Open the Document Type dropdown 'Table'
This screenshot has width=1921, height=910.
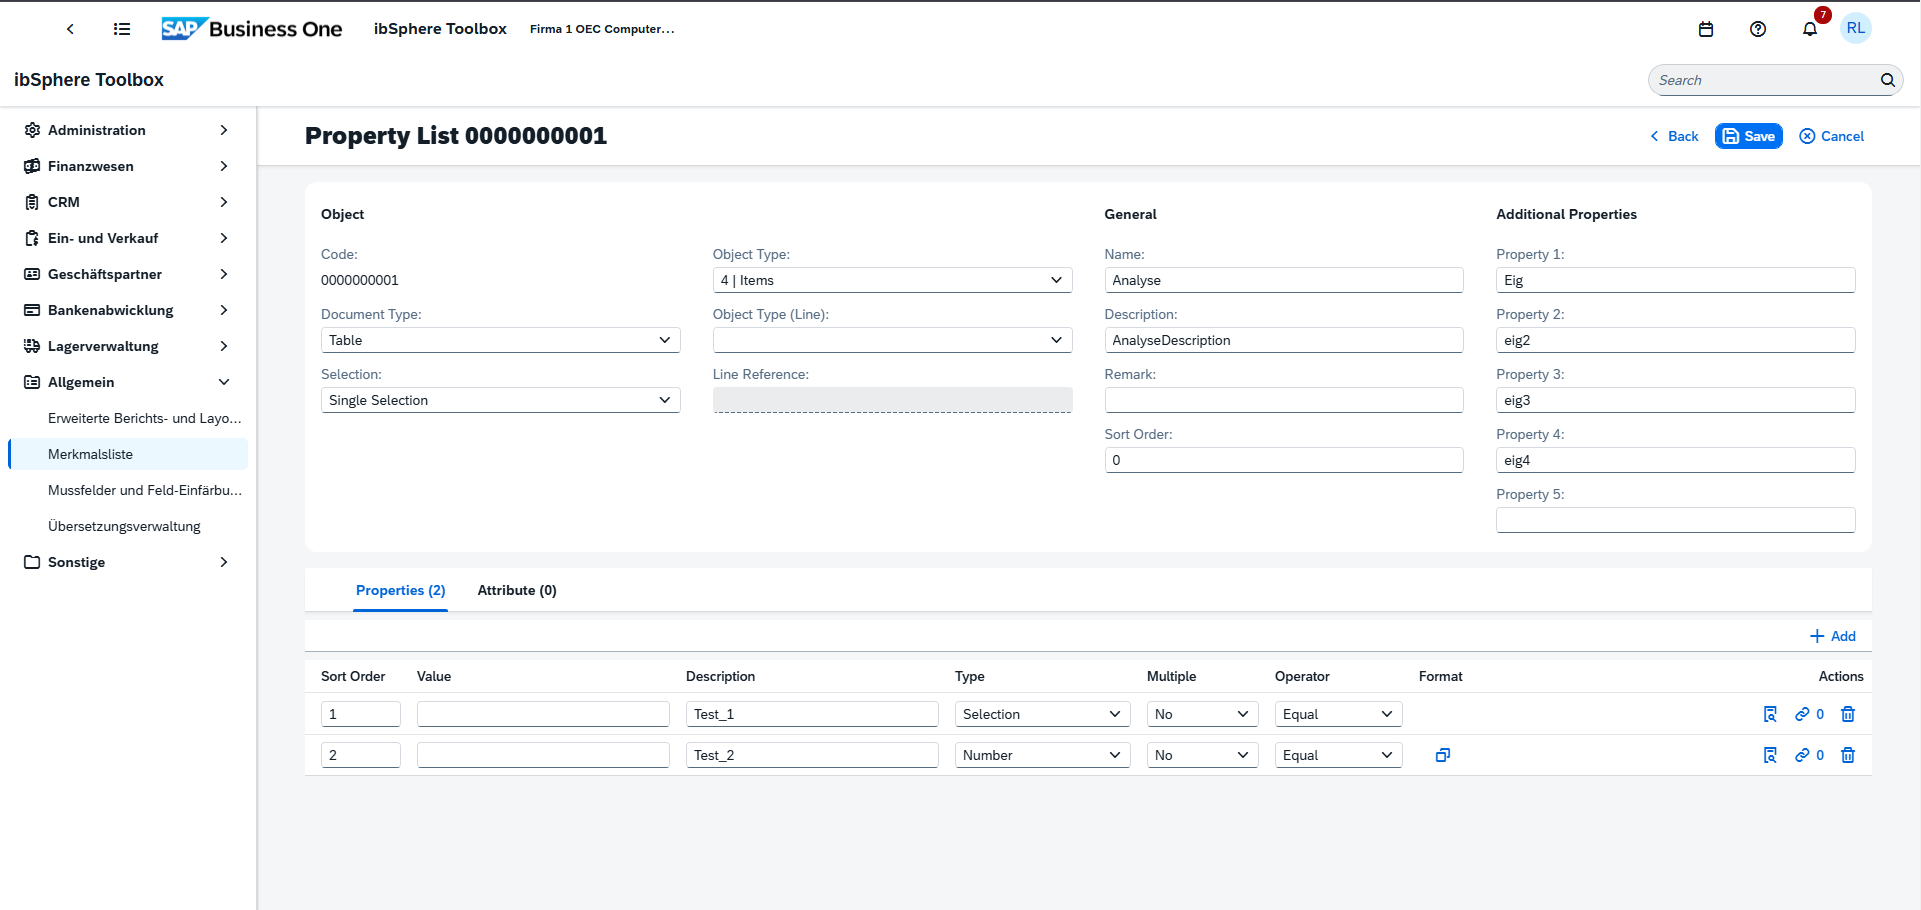click(x=500, y=340)
